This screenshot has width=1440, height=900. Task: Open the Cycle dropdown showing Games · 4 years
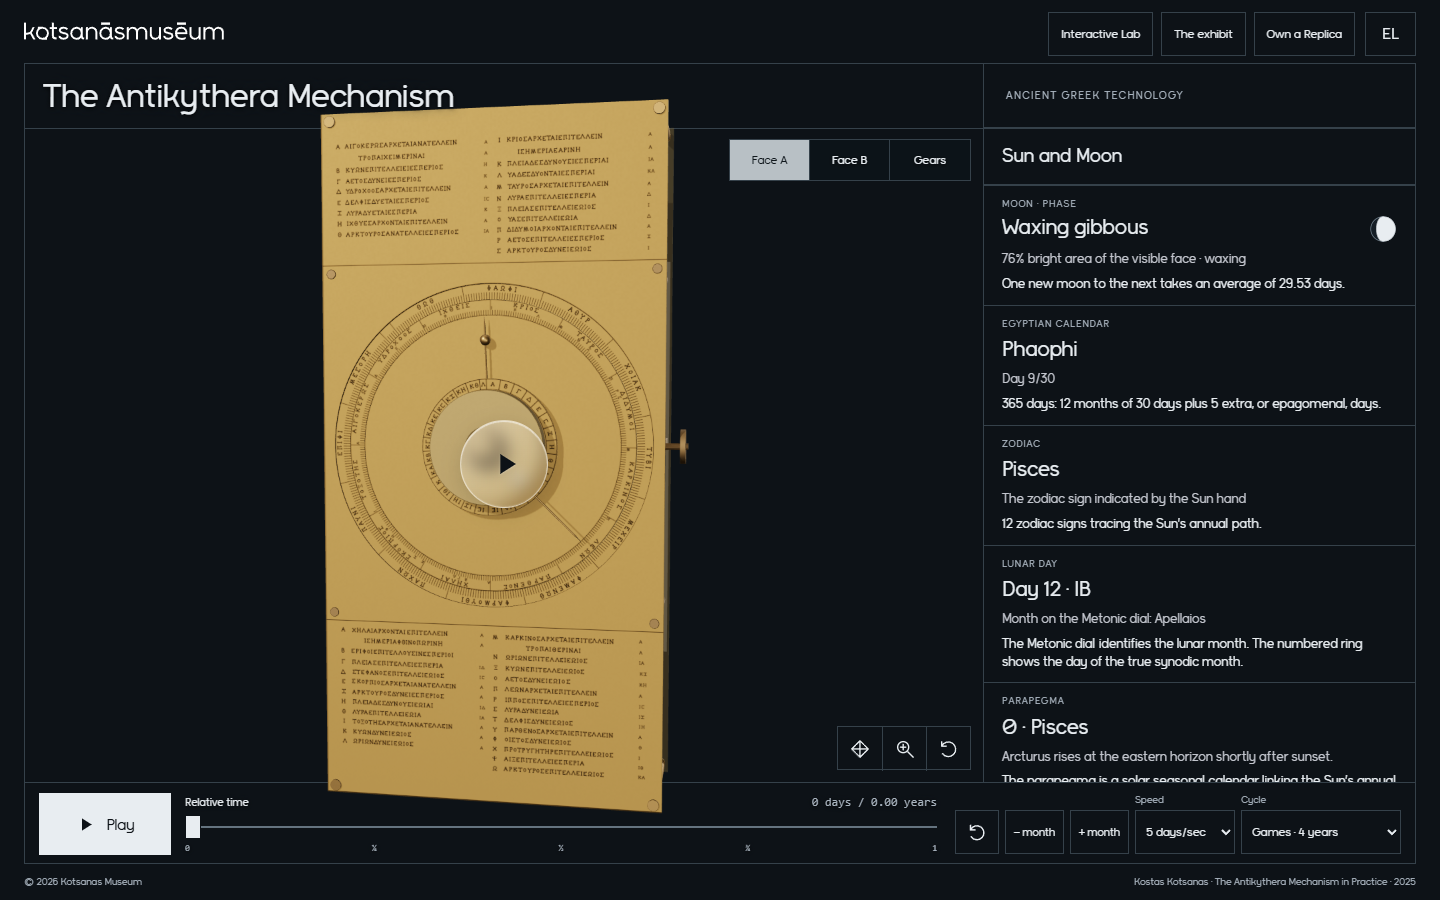(x=1321, y=832)
